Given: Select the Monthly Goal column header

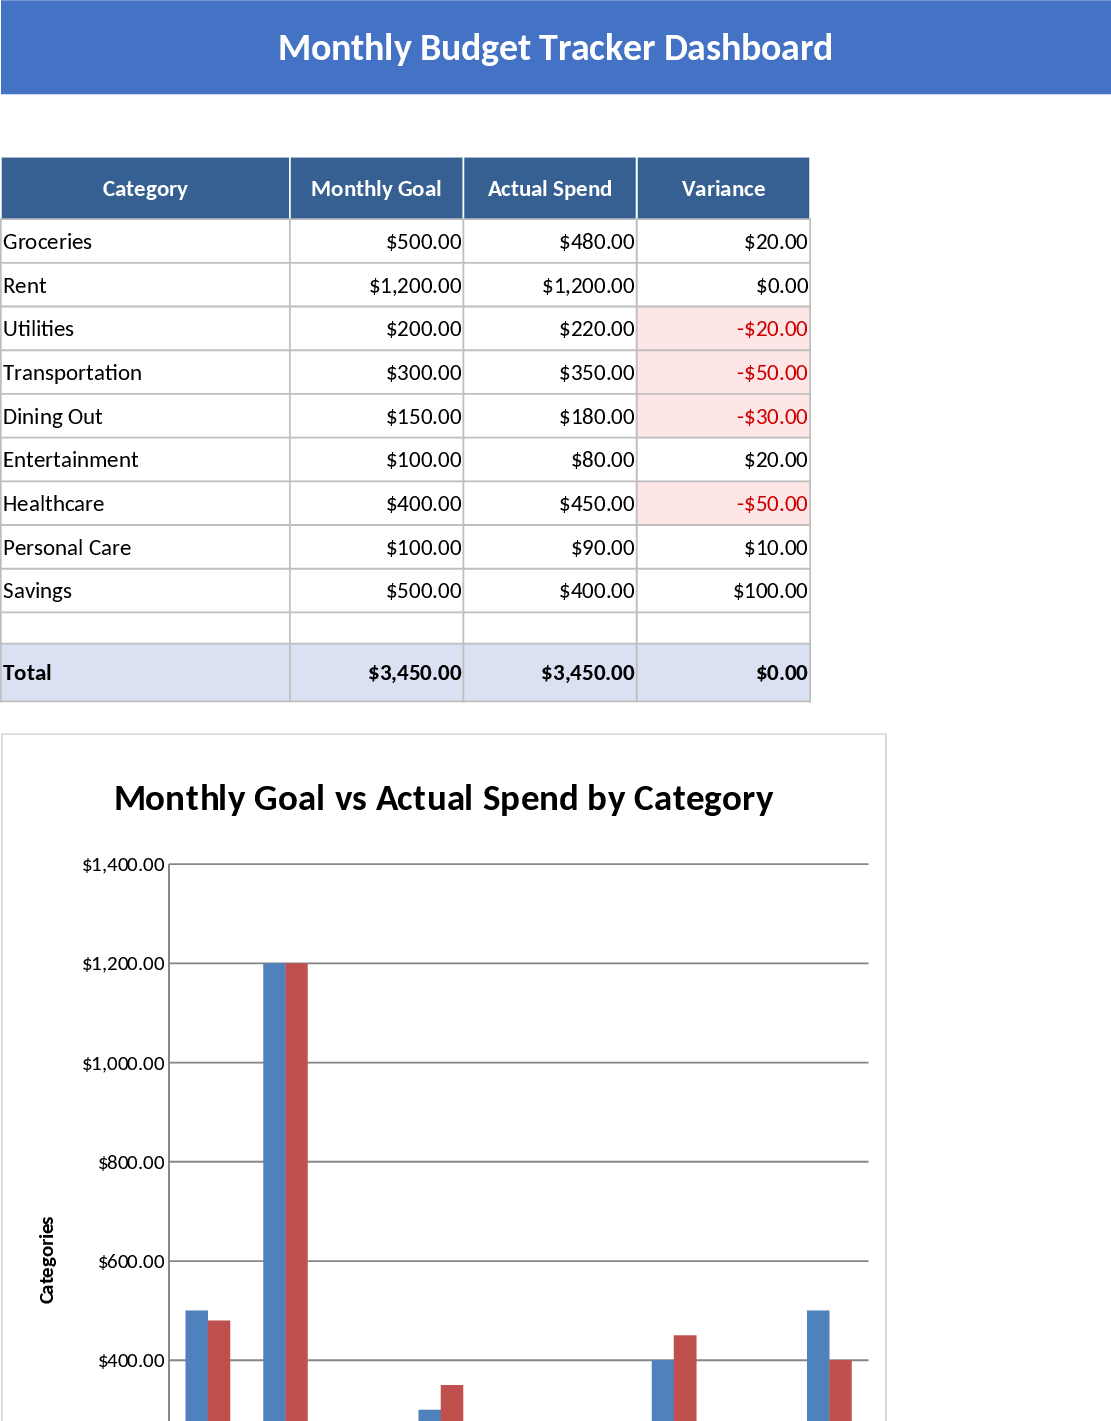Looking at the screenshot, I should pyautogui.click(x=376, y=188).
